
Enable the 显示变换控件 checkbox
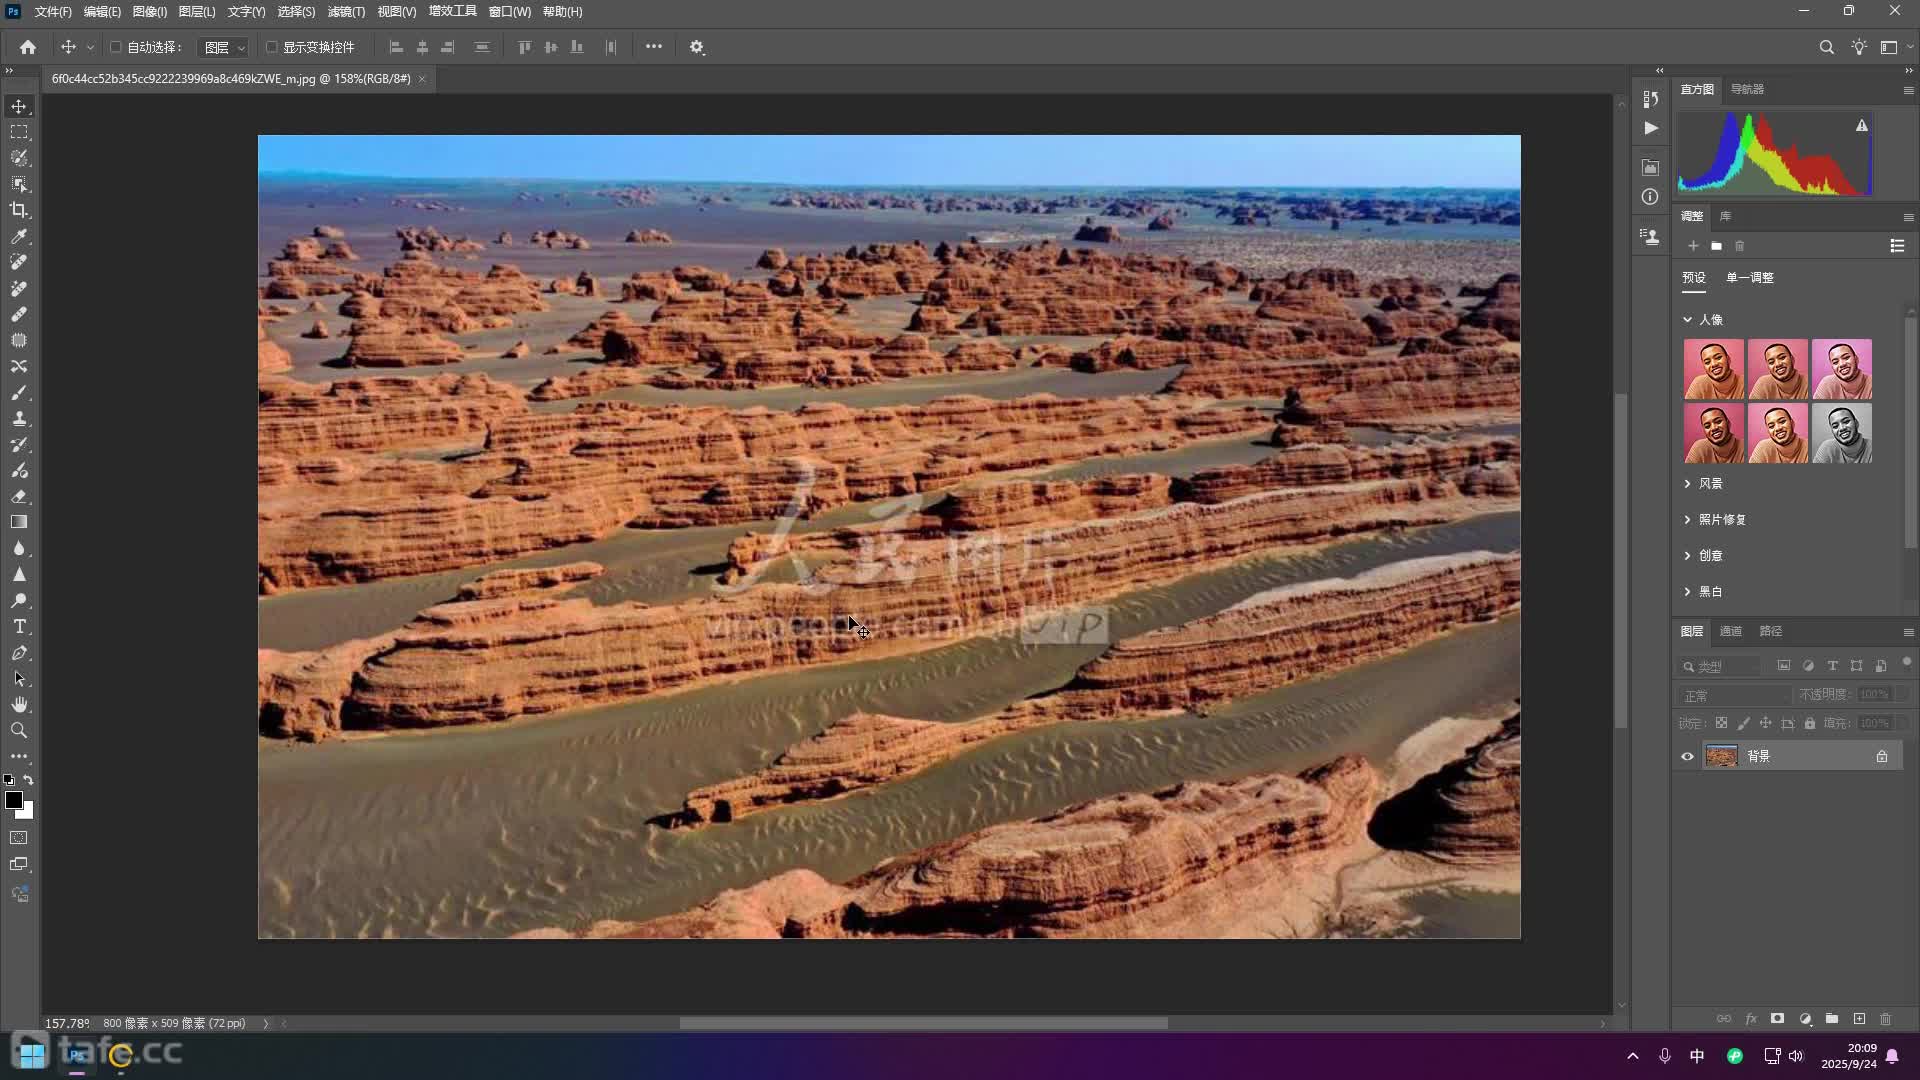point(272,47)
